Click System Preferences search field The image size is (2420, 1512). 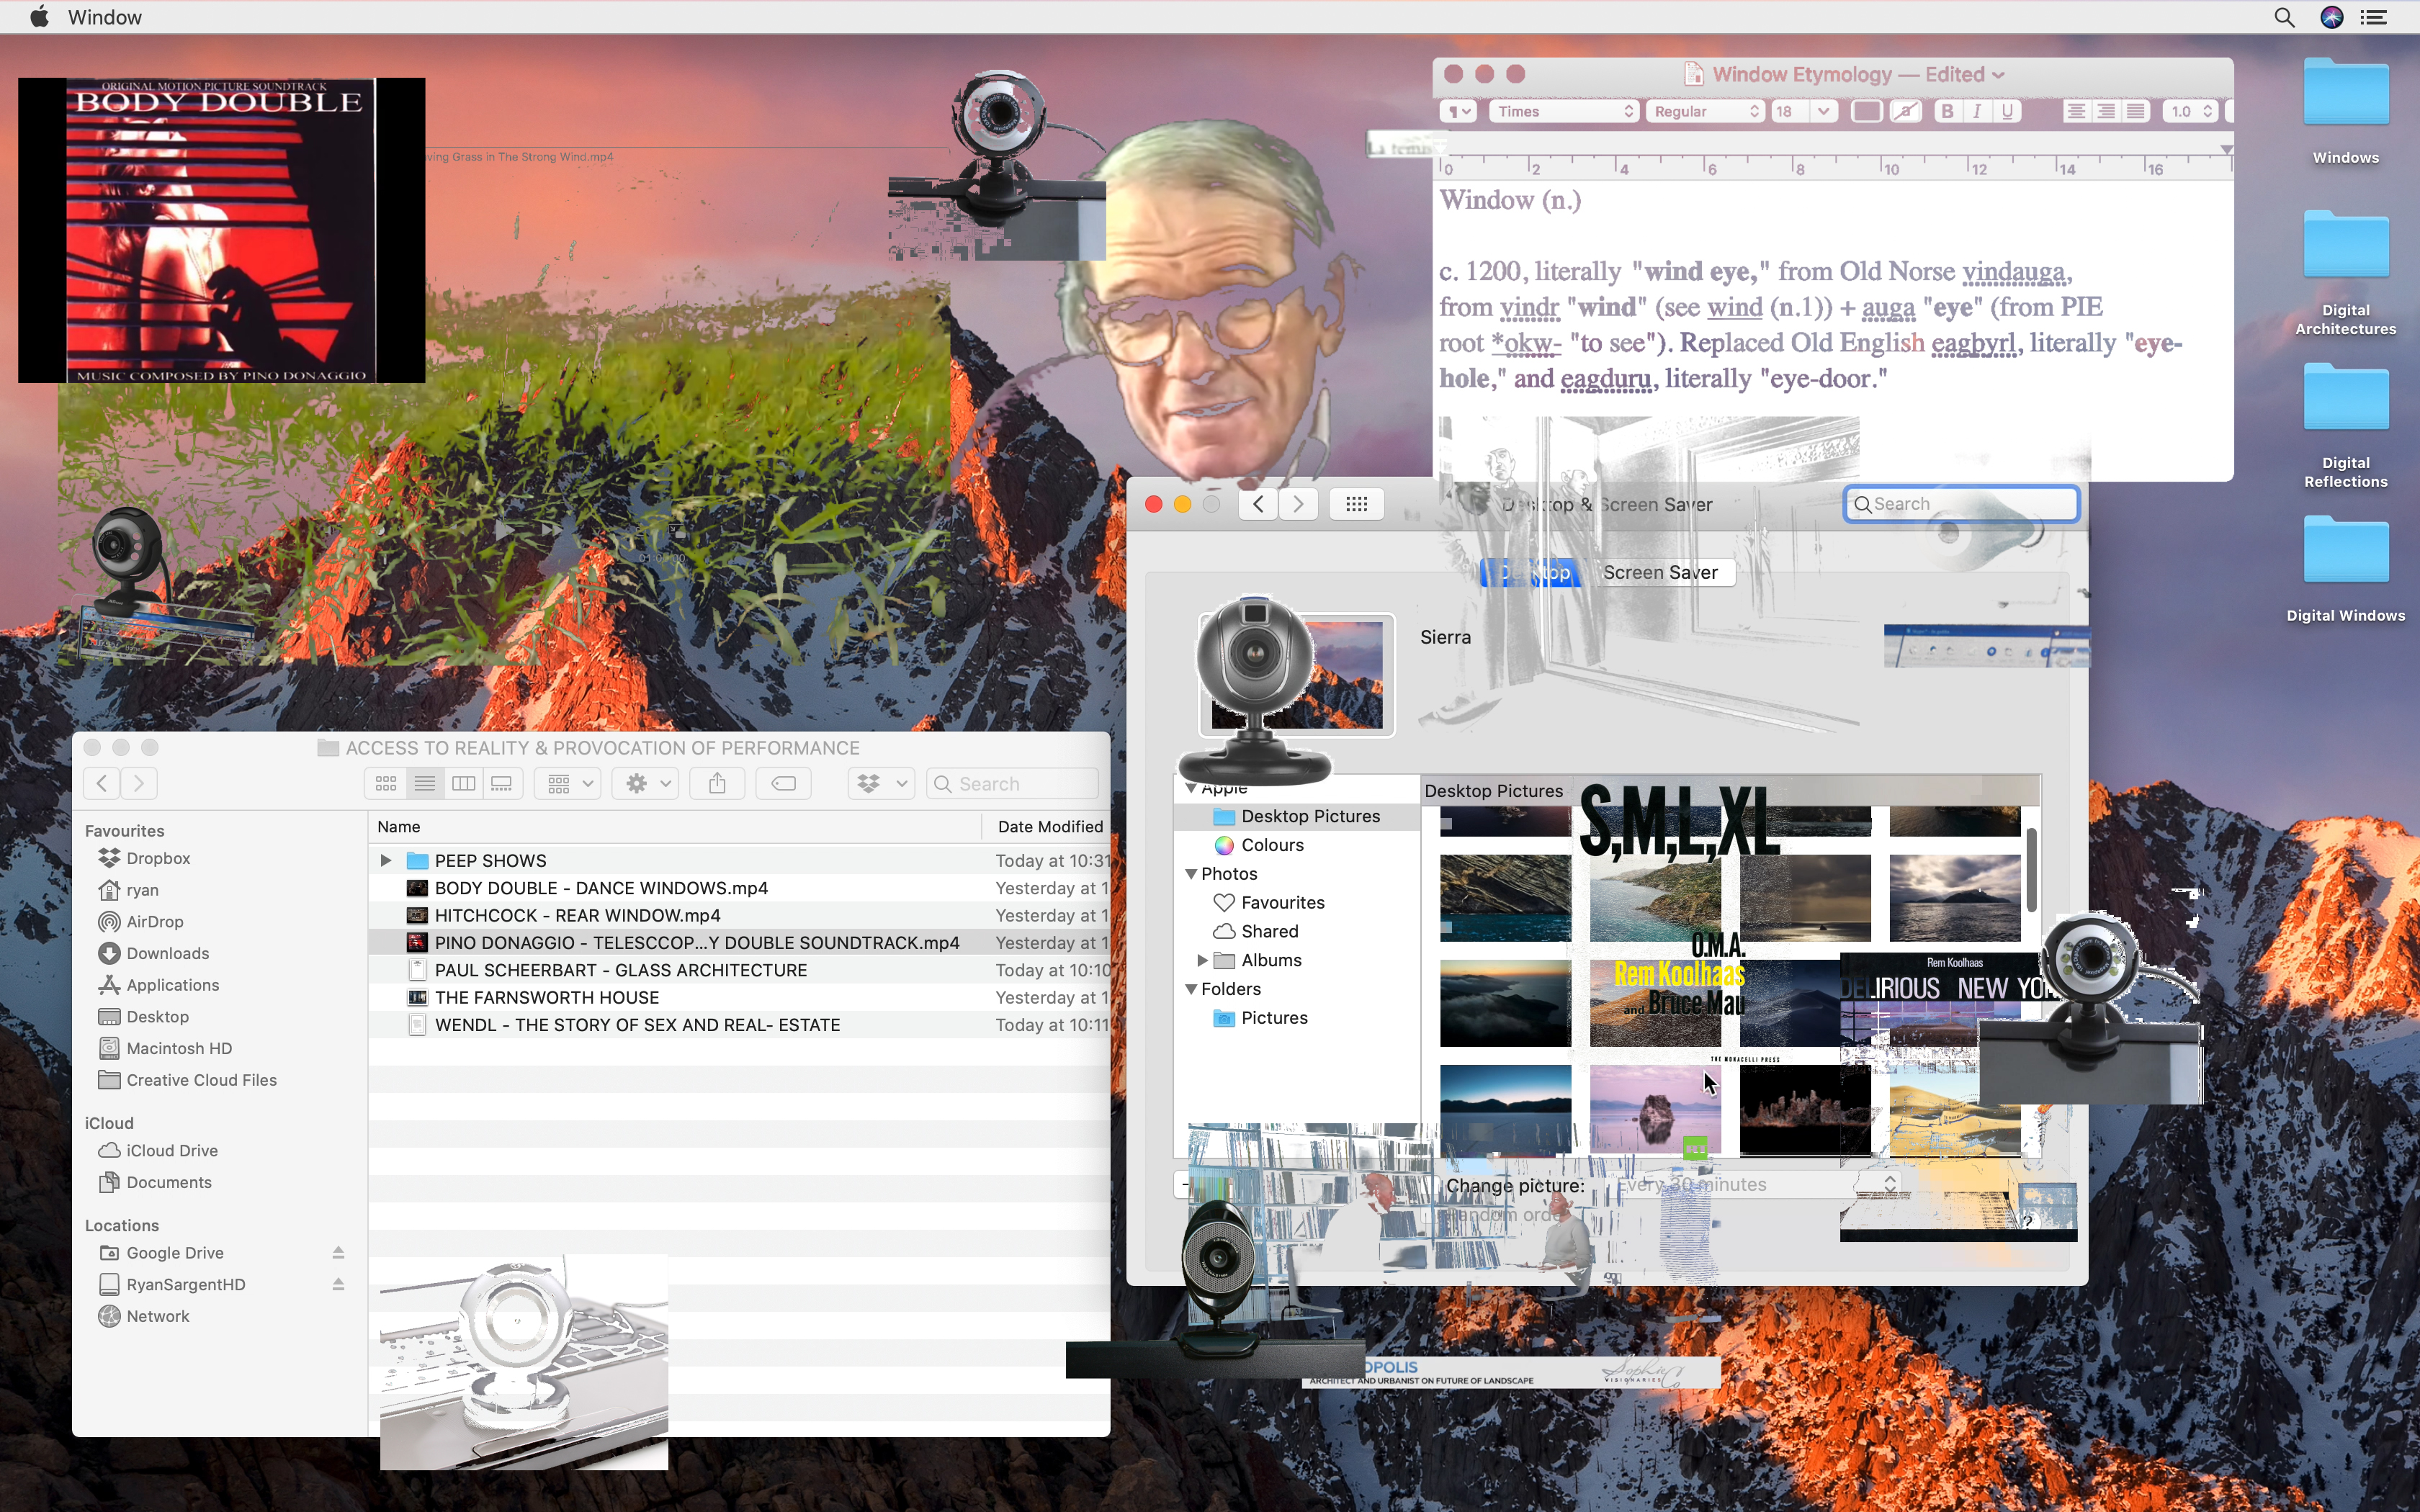[x=1961, y=504]
